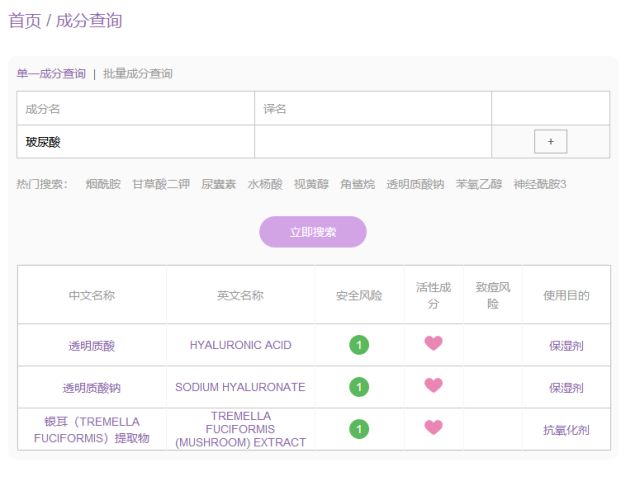Choose hot search term 水杨酸

coord(265,184)
